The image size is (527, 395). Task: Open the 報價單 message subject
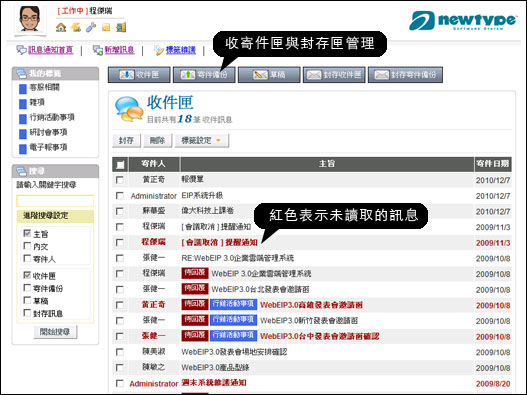193,180
